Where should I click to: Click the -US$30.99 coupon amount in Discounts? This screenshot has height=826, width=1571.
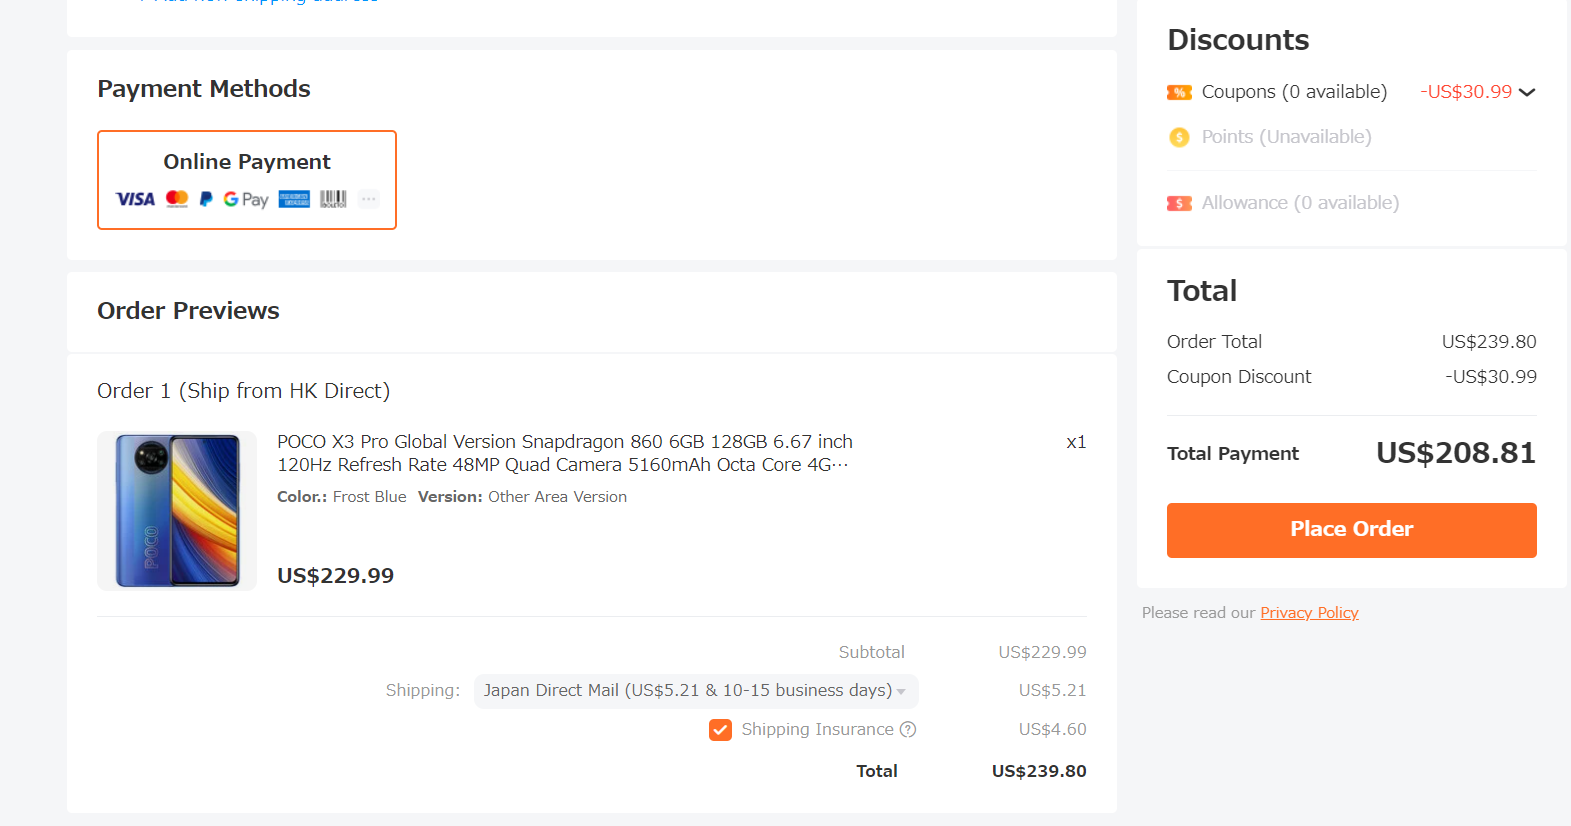tap(1466, 92)
